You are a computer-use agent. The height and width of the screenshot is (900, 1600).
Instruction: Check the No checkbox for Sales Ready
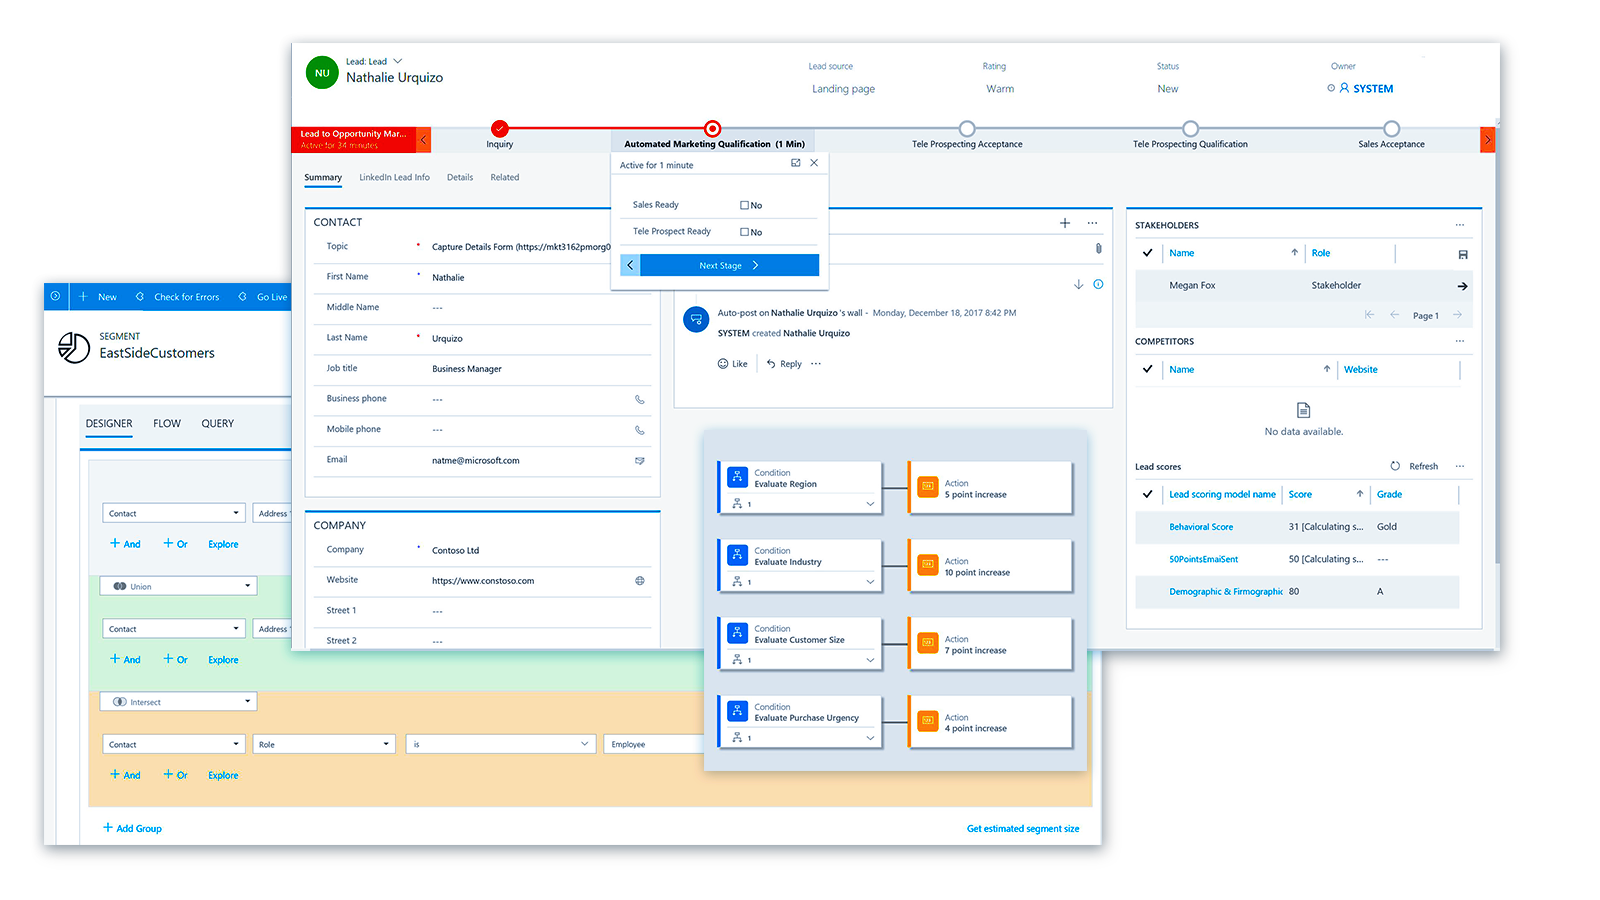point(744,204)
